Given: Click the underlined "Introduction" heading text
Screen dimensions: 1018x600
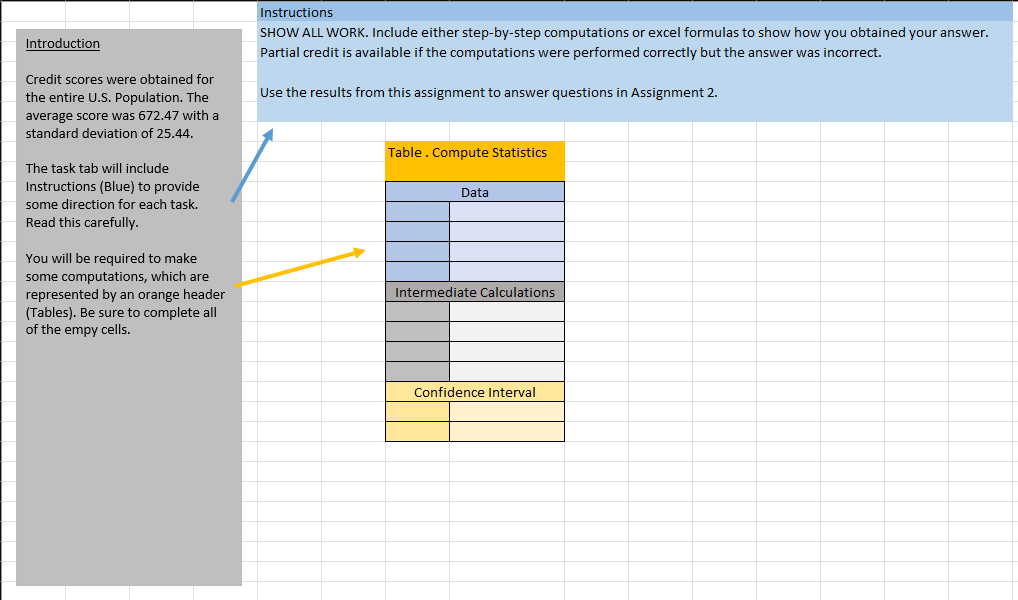Looking at the screenshot, I should coord(62,43).
